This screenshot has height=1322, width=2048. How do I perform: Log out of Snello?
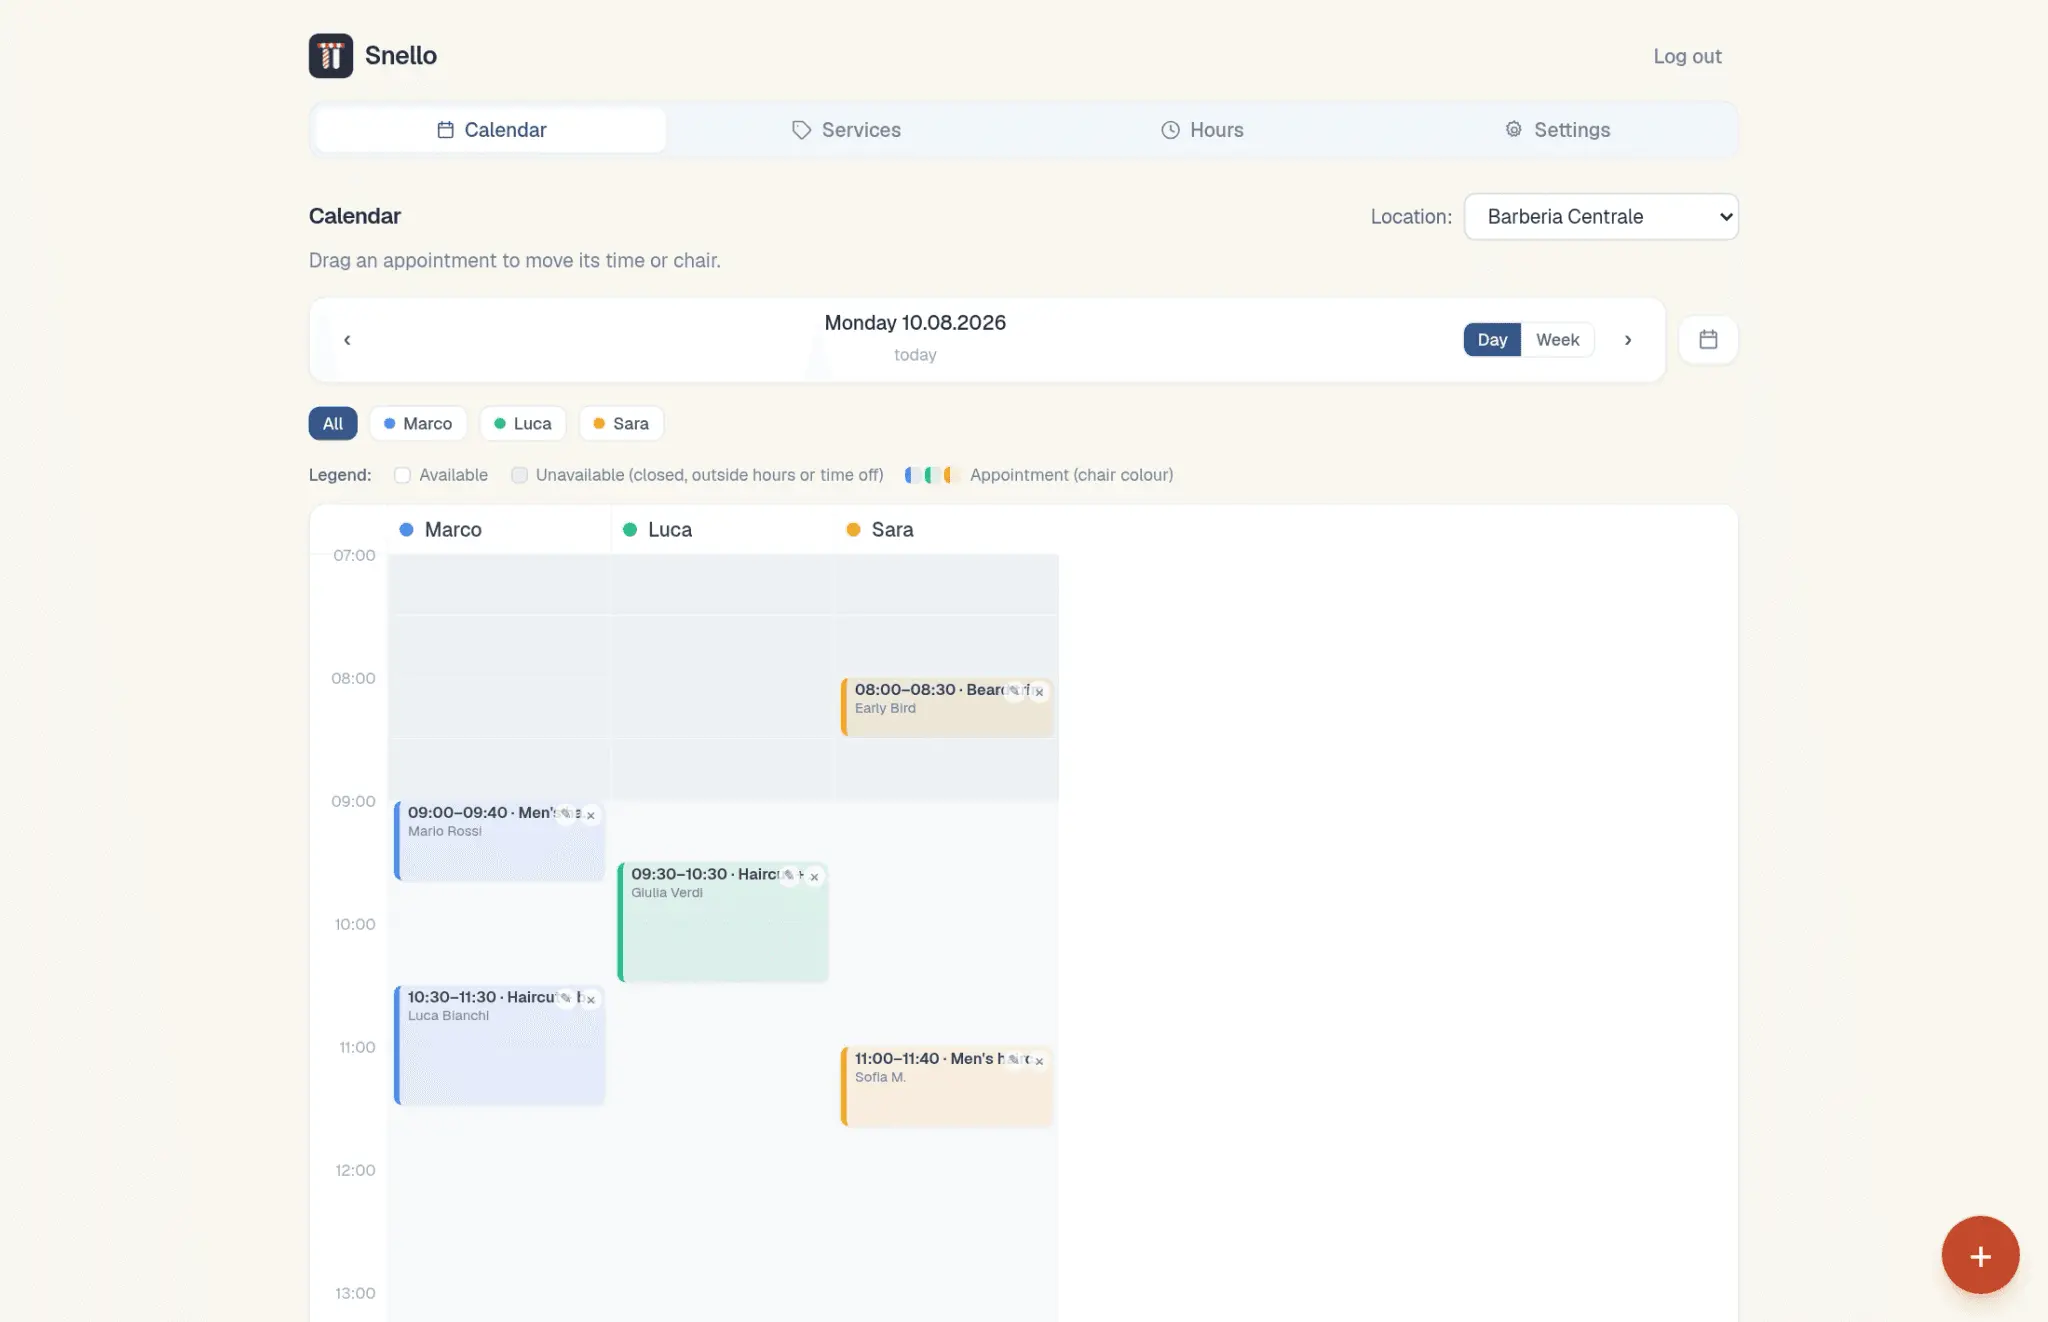[1687, 57]
